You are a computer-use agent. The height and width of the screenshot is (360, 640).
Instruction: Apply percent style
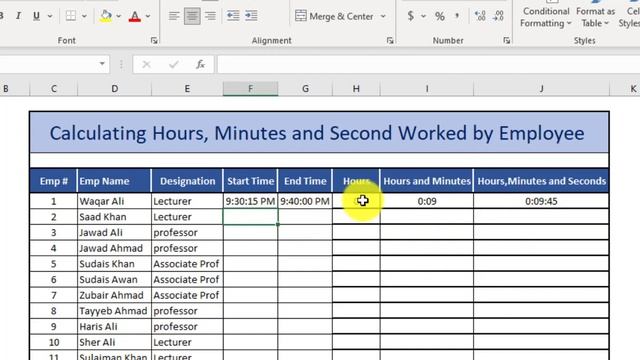click(440, 16)
